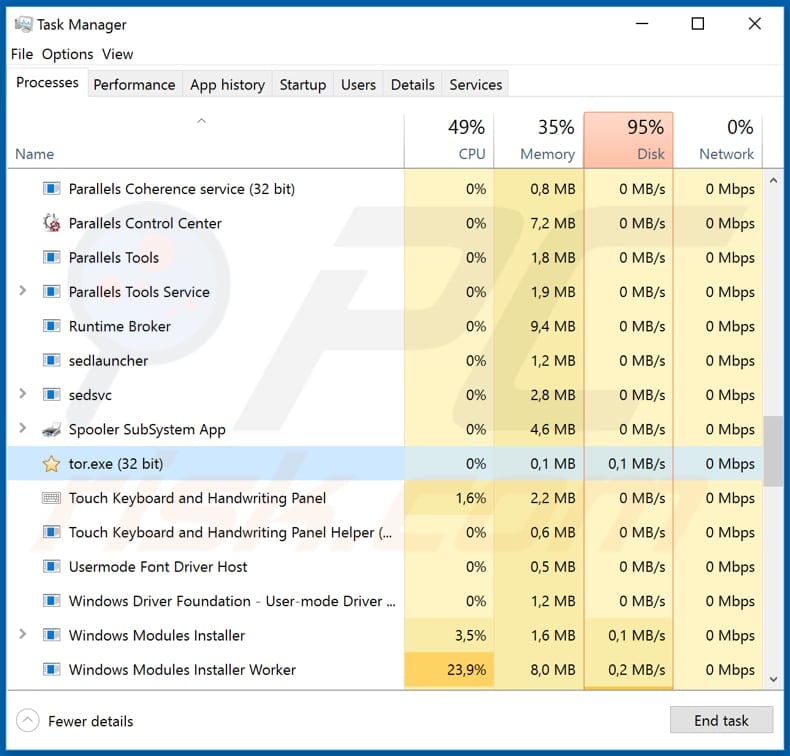
Task: Switch to the App history tab
Action: pyautogui.click(x=227, y=85)
